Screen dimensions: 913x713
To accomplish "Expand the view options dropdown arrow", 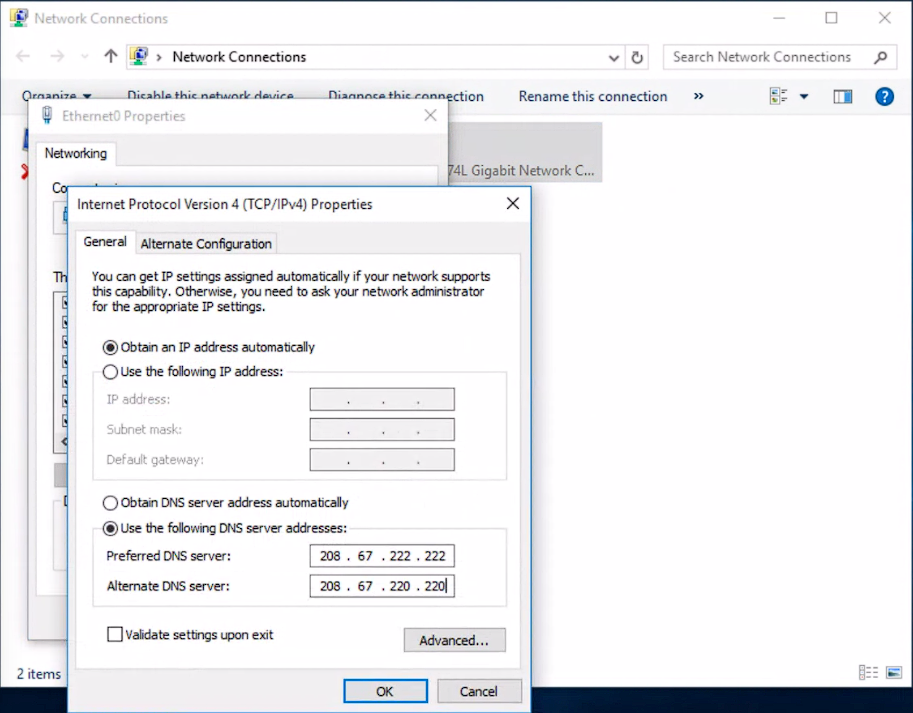I will tap(804, 96).
